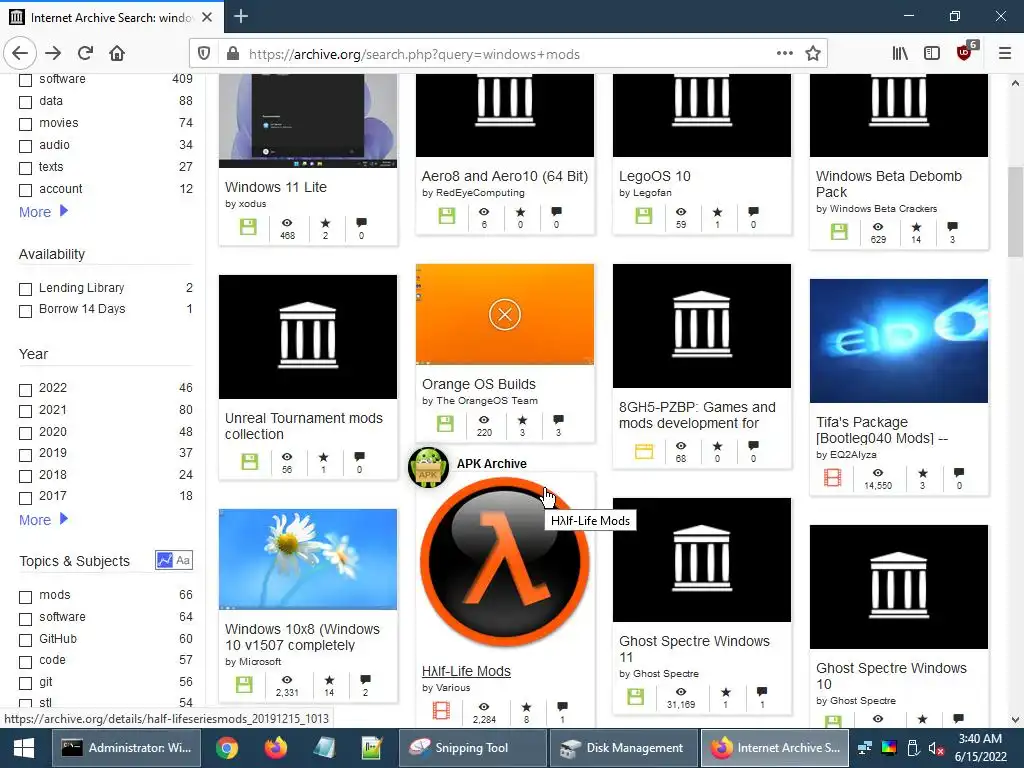Open the Tifa's Package blue thumbnail
Screen dimensions: 1024x768
tap(899, 340)
